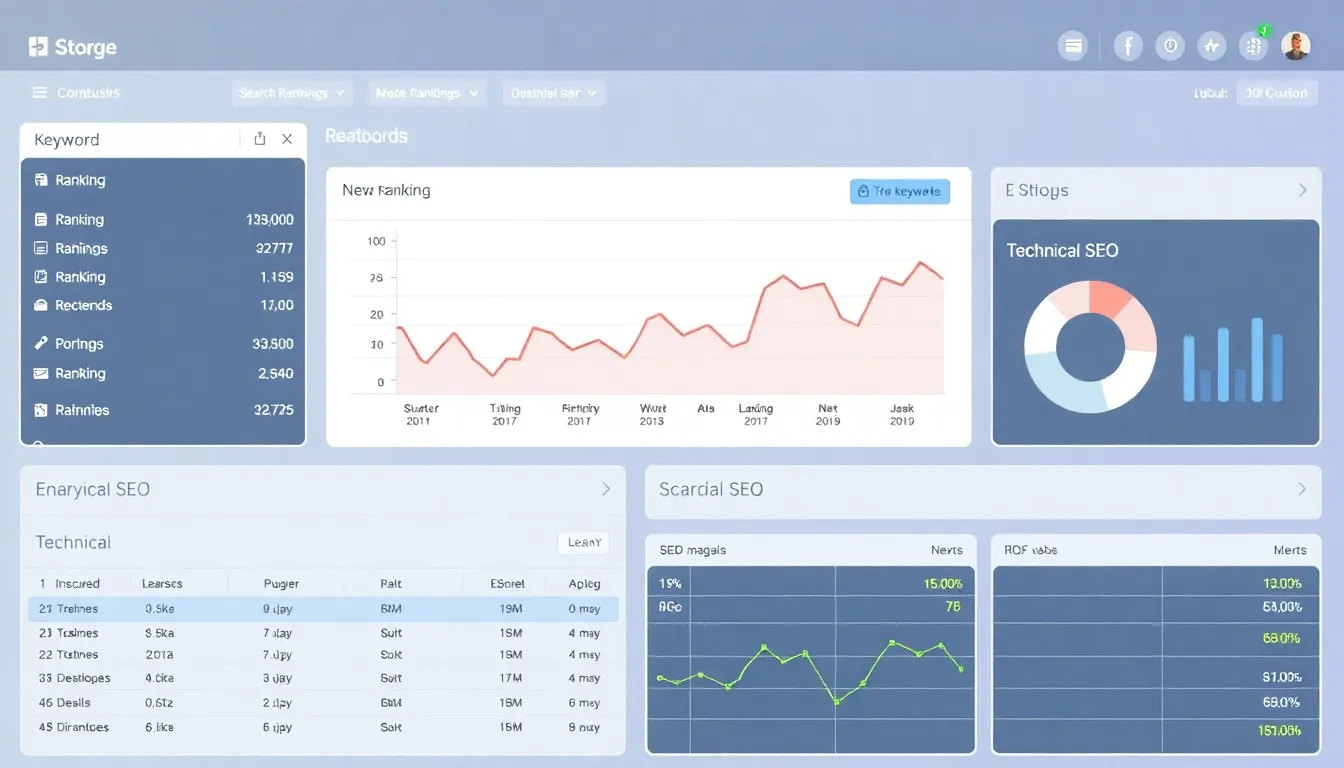Select the 45 Dirantces table row
The image size is (1344, 768).
(323, 727)
